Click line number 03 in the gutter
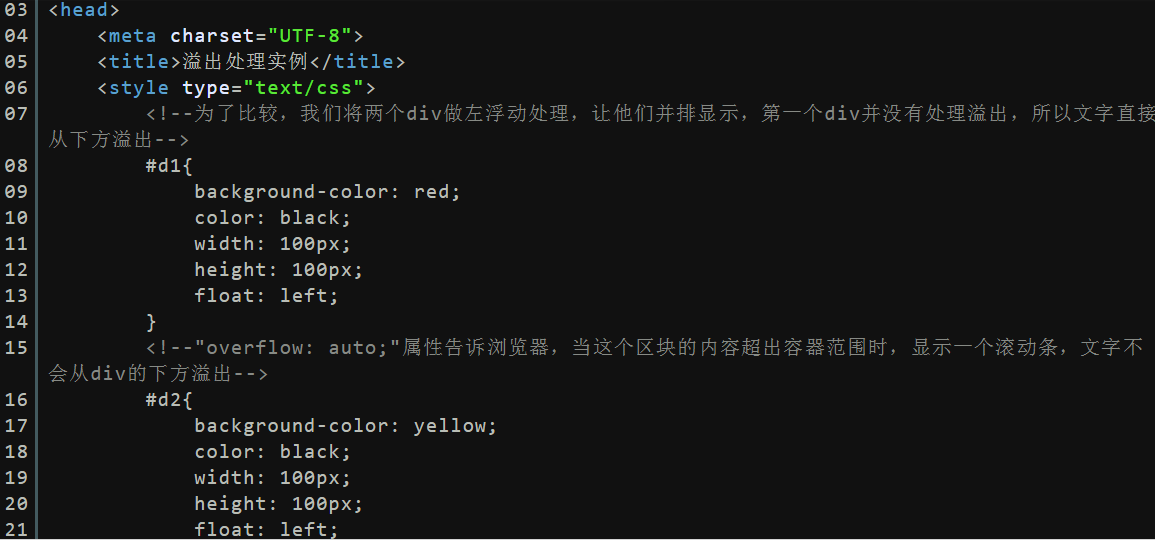 (16, 10)
